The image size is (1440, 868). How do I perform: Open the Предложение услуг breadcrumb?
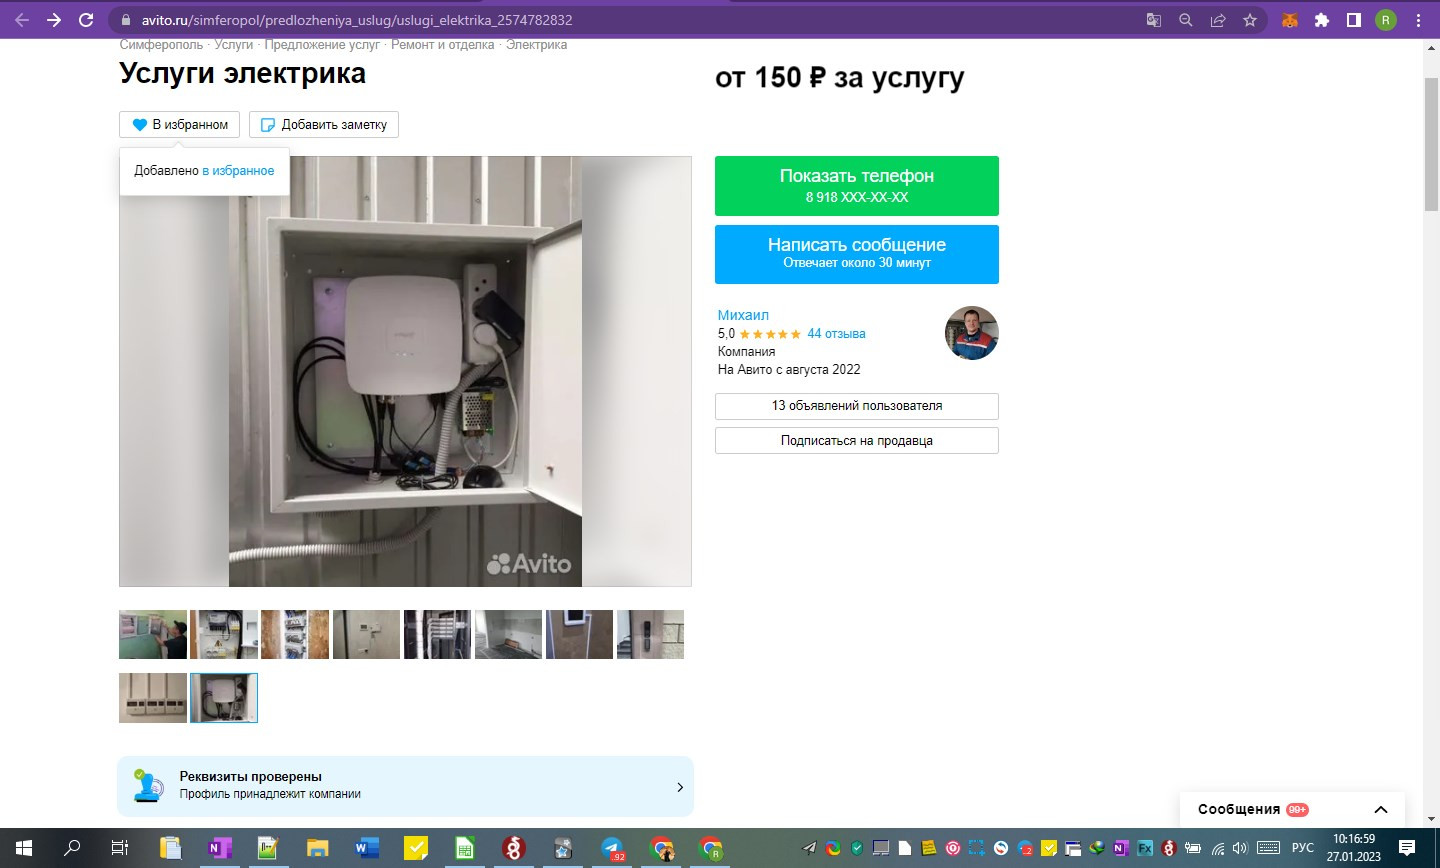322,45
